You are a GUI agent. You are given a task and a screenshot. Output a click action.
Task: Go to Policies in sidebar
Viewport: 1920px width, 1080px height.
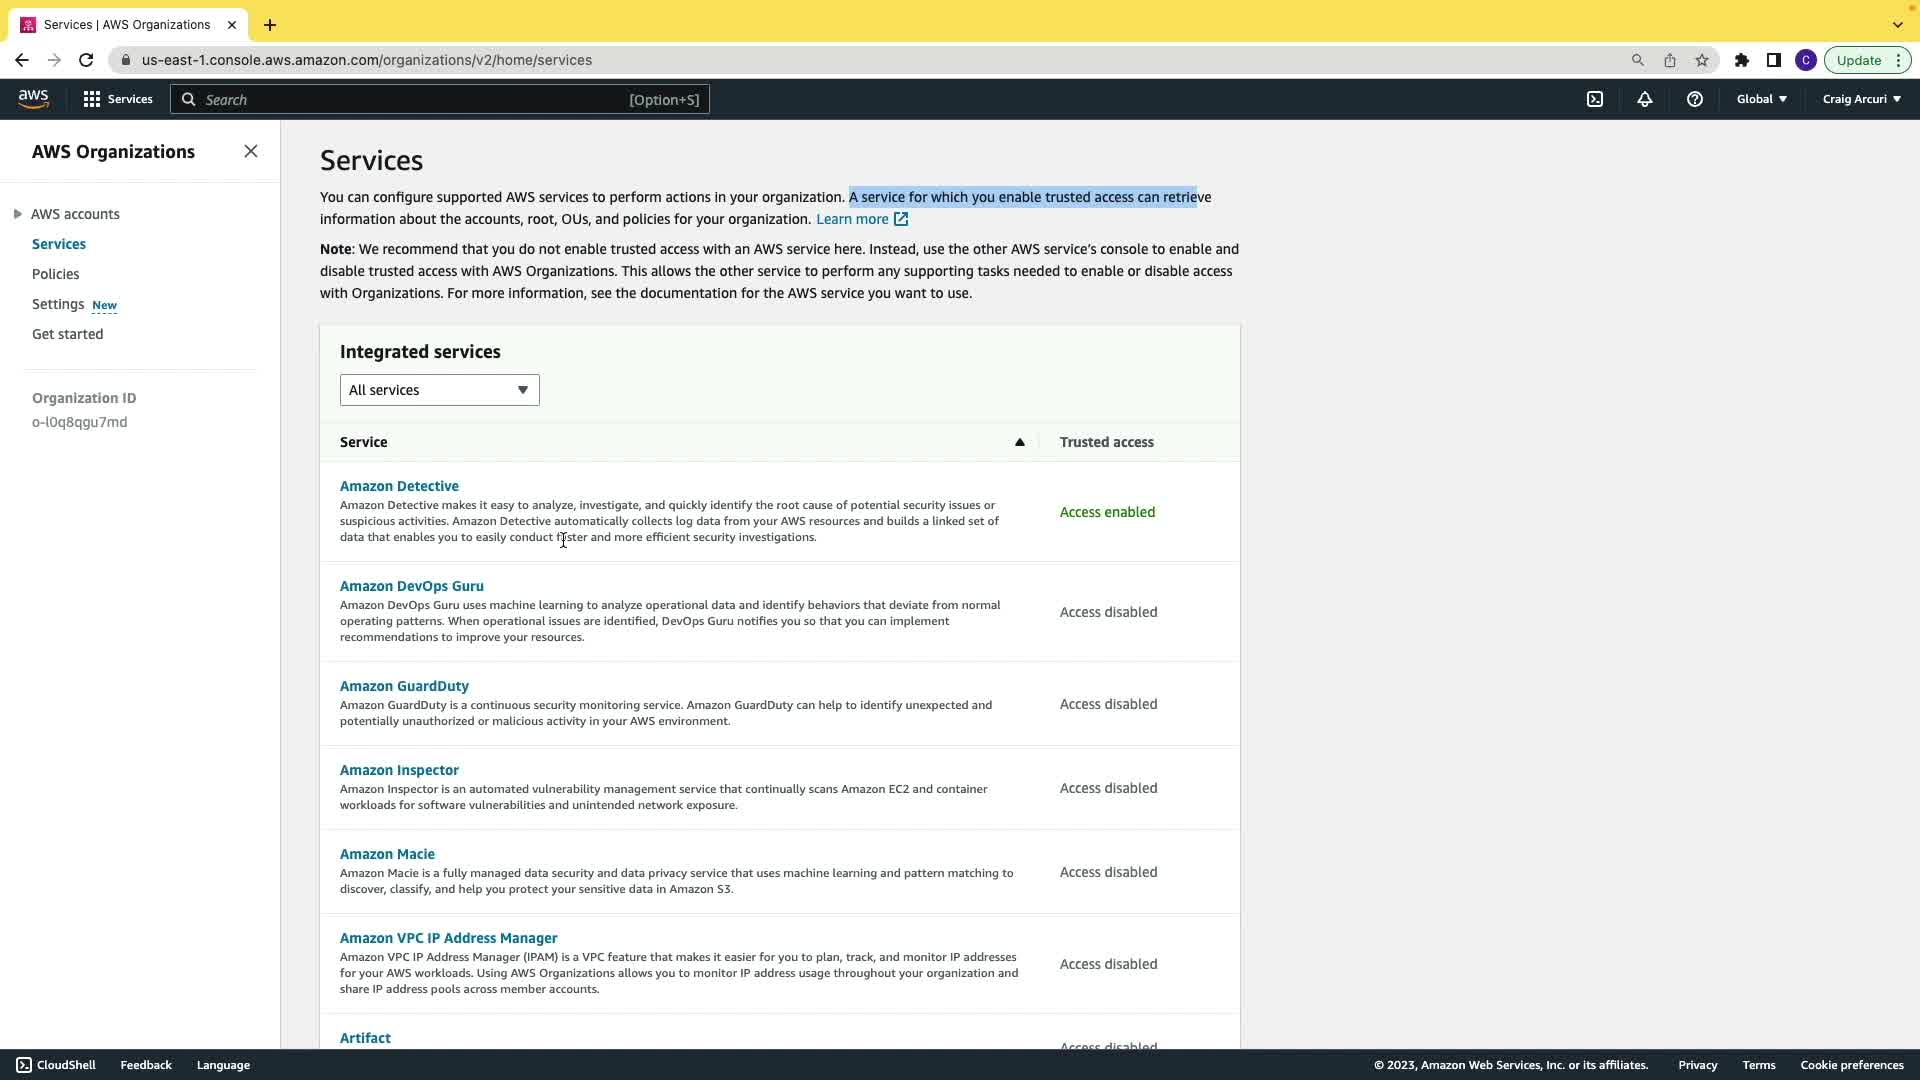[55, 274]
